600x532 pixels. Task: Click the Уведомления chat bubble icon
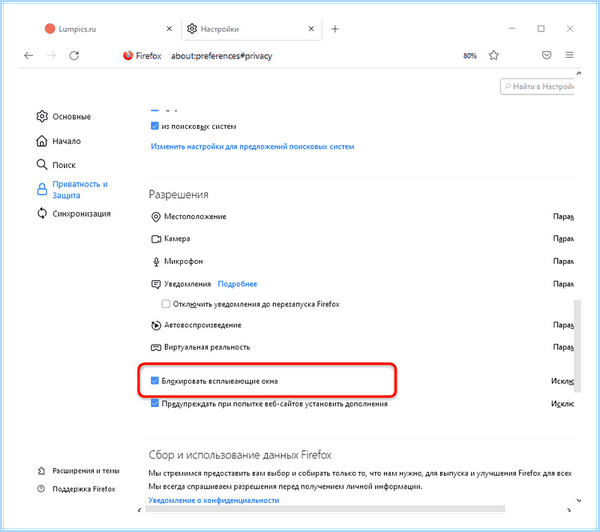pos(156,284)
